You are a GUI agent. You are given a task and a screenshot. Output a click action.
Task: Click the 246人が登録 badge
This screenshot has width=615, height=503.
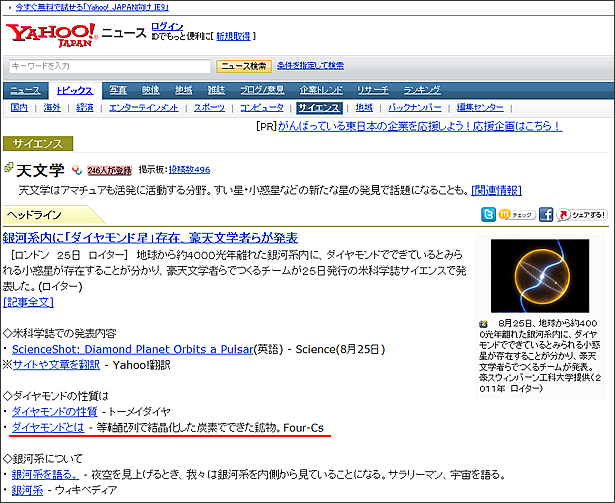click(x=109, y=170)
